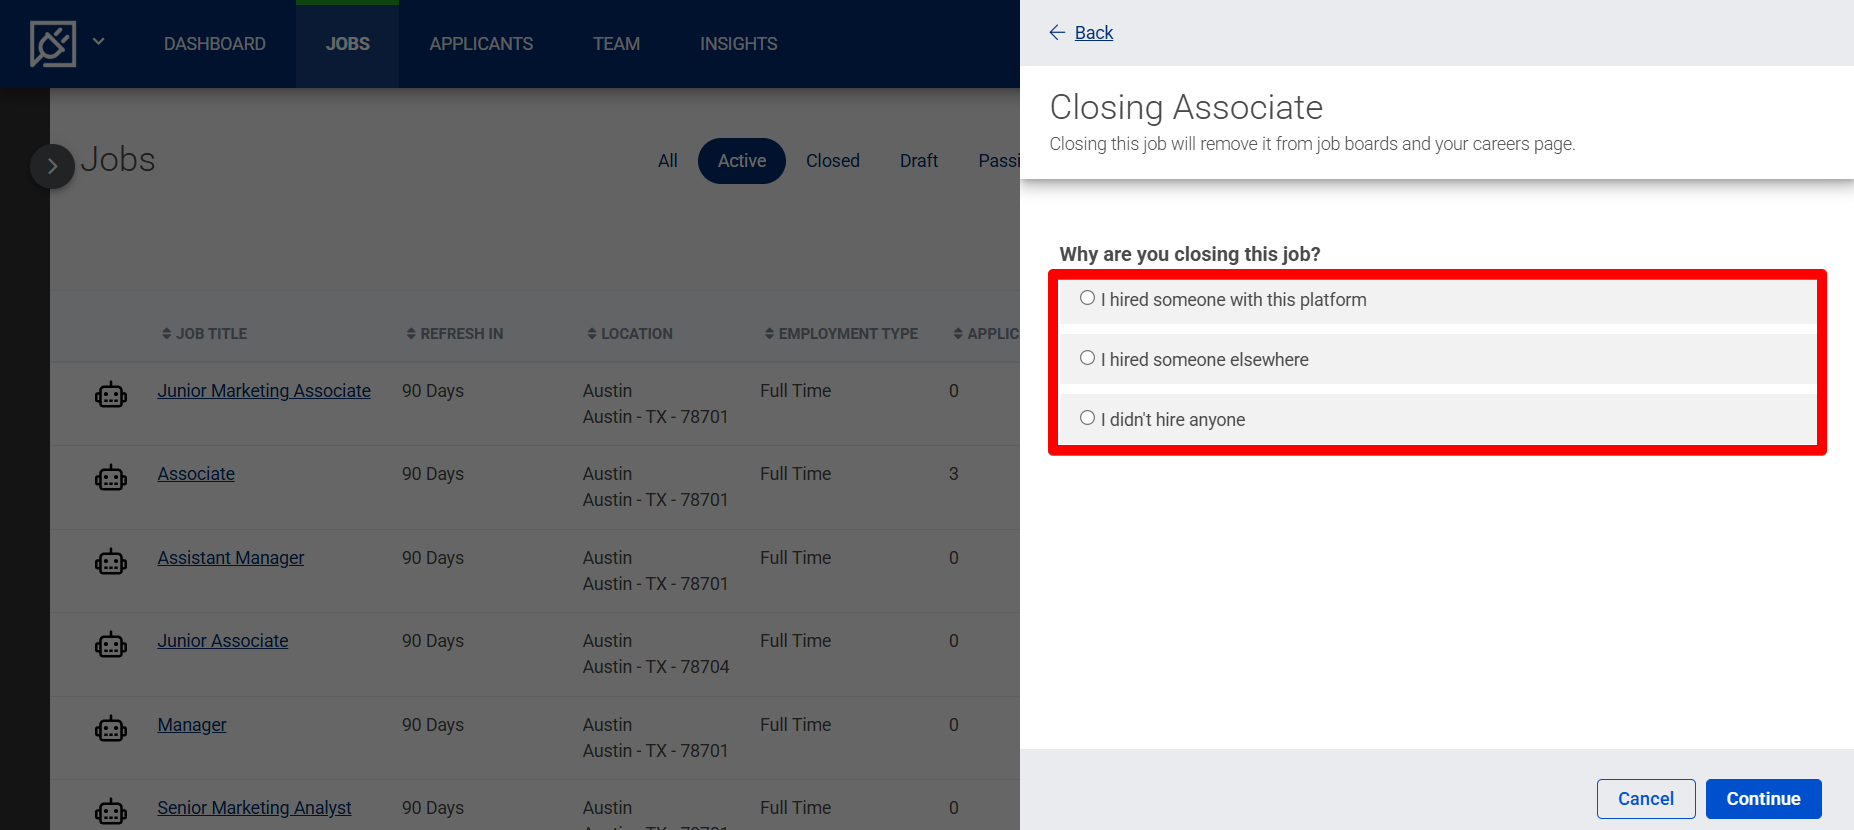Open the Junior Marketing Associate job link

tap(264, 391)
